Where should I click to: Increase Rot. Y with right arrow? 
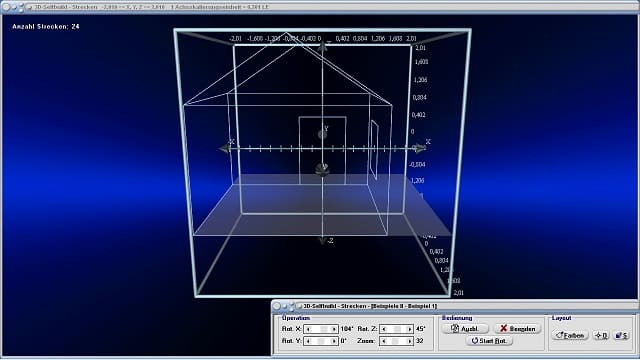pyautogui.click(x=334, y=341)
